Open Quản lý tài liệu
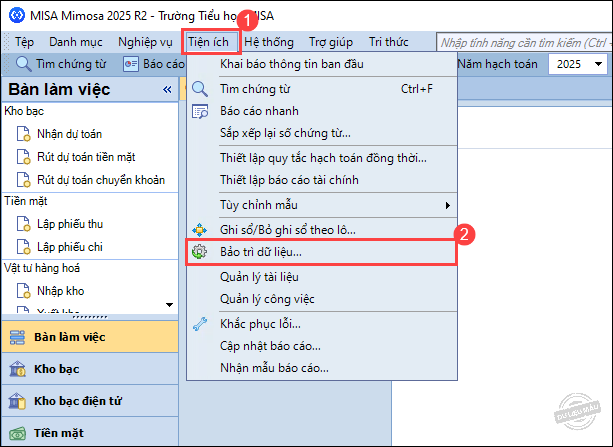Viewport: 613px width, 447px height. click(x=321, y=277)
